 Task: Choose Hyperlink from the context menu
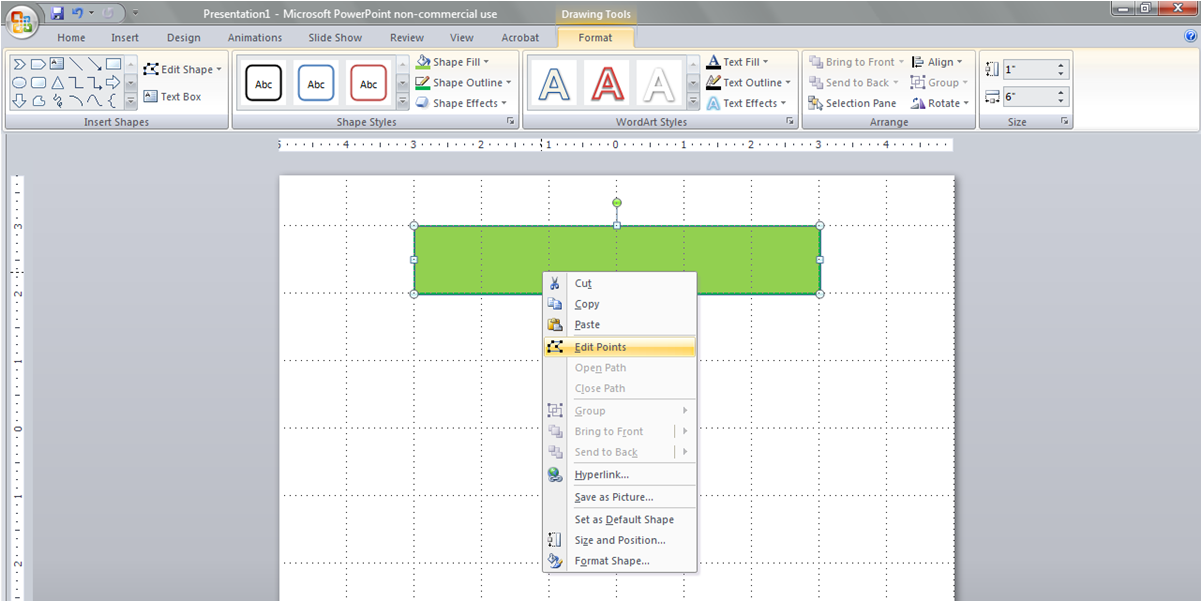point(619,475)
